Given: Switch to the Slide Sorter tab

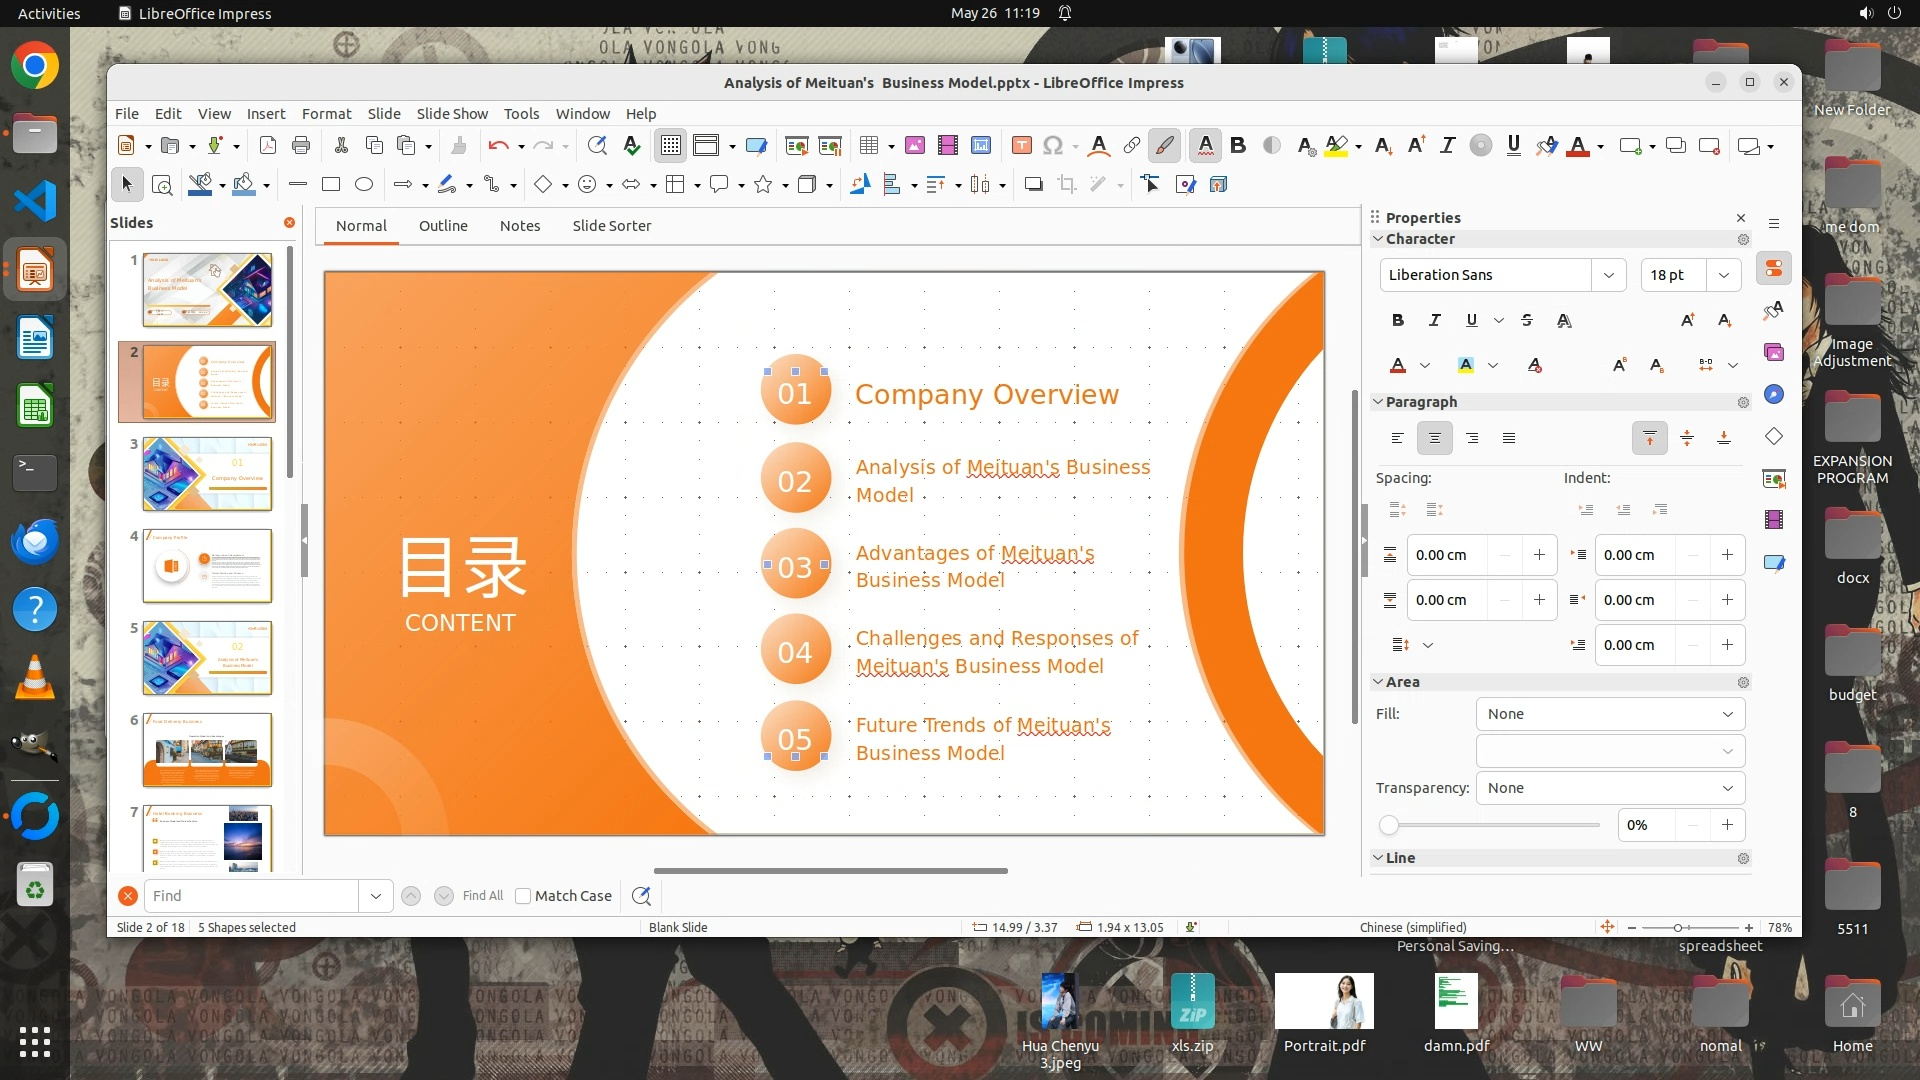Looking at the screenshot, I should 611,226.
